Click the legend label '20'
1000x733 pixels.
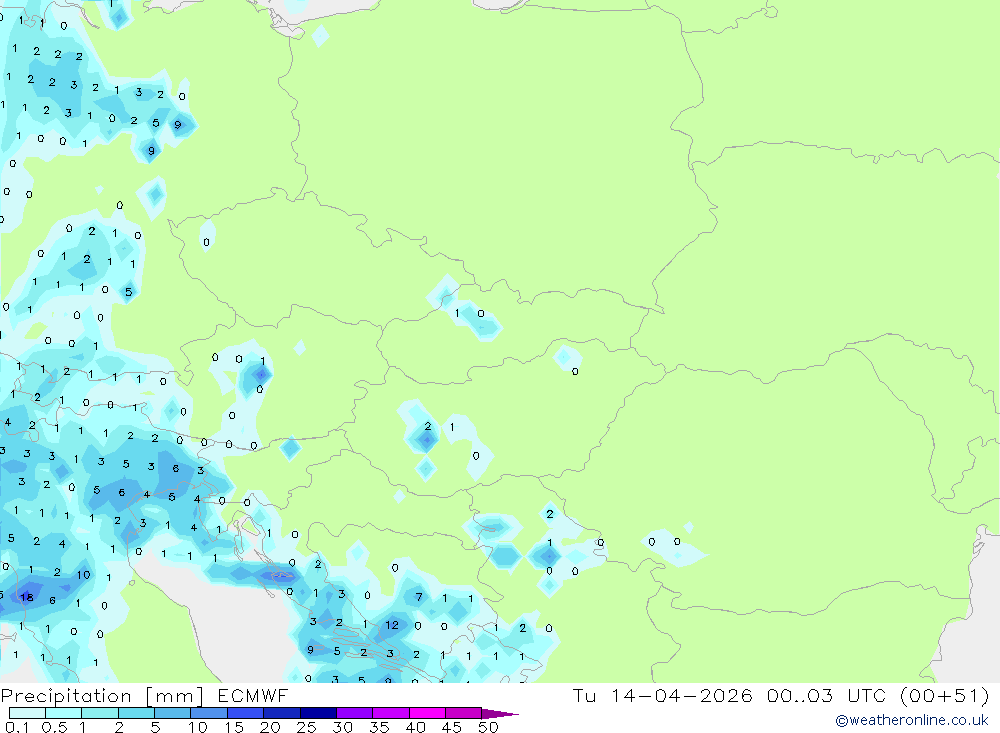pyautogui.click(x=270, y=727)
